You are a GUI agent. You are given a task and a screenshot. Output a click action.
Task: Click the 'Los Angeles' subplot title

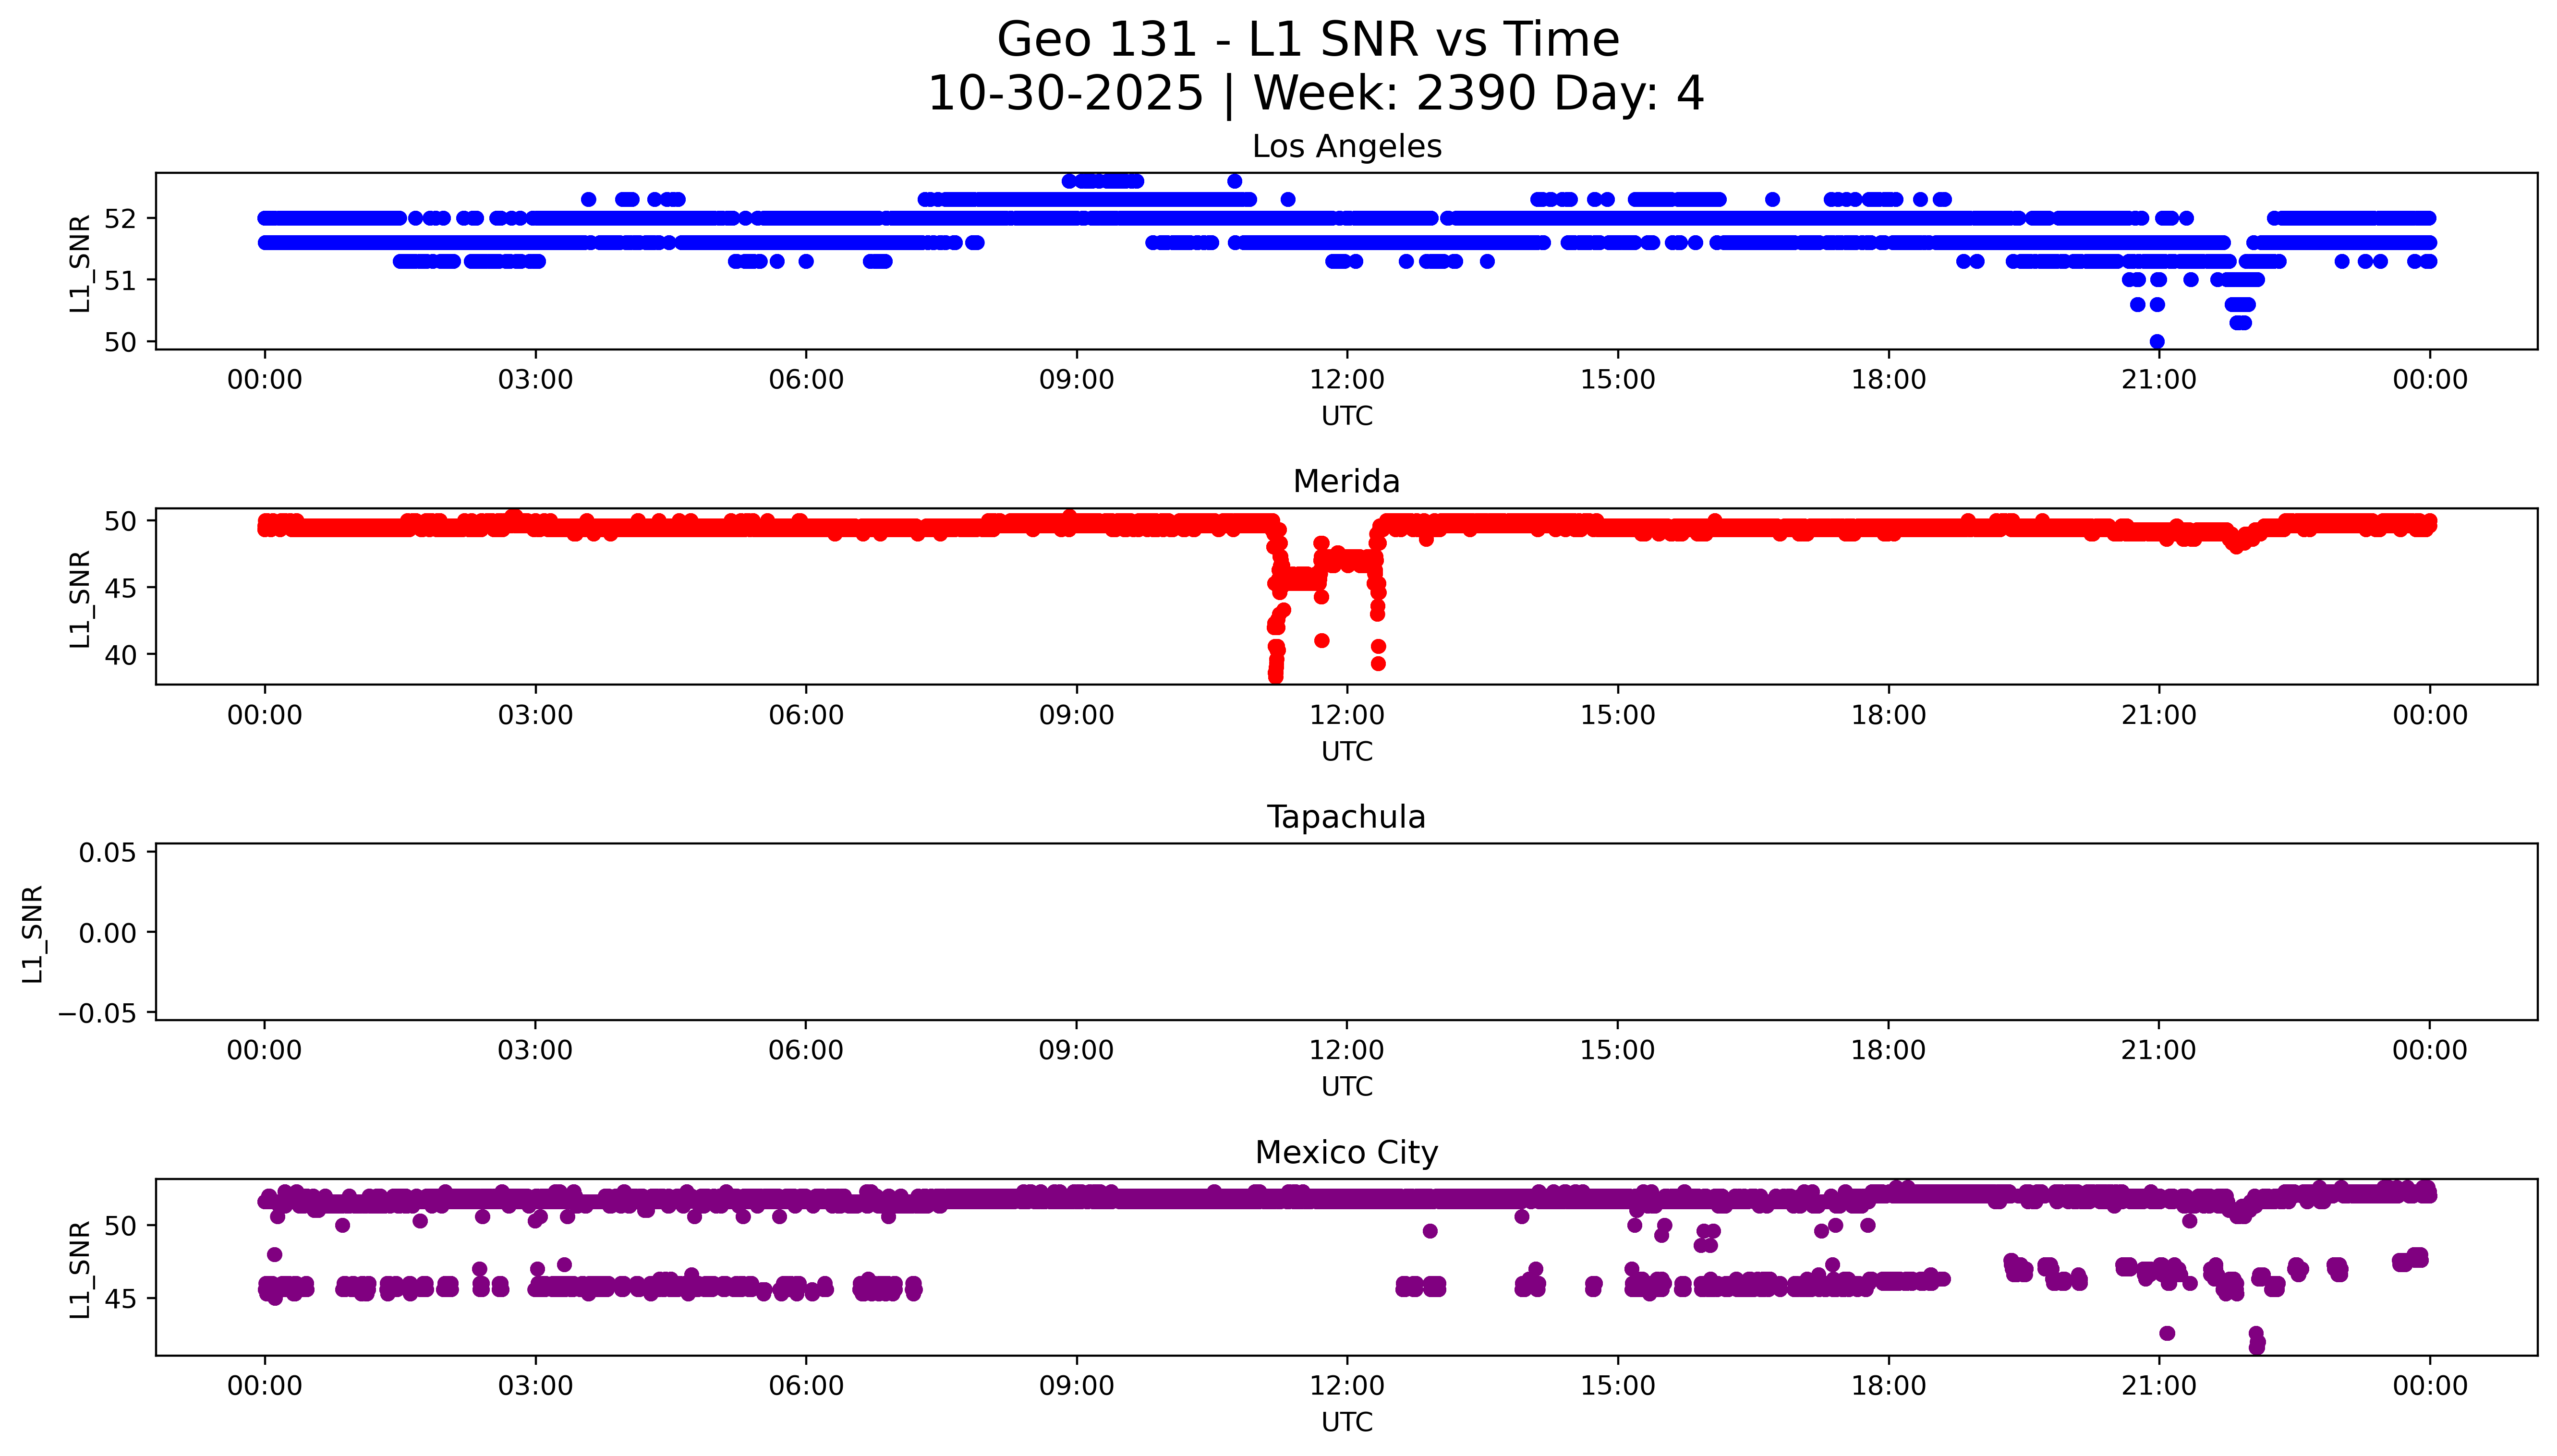click(1346, 147)
